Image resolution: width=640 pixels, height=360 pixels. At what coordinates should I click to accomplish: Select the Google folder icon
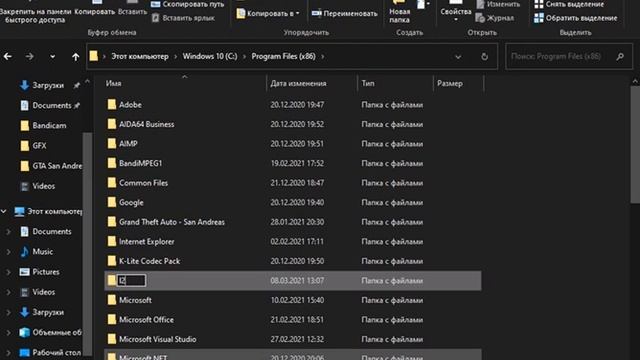coord(111,202)
